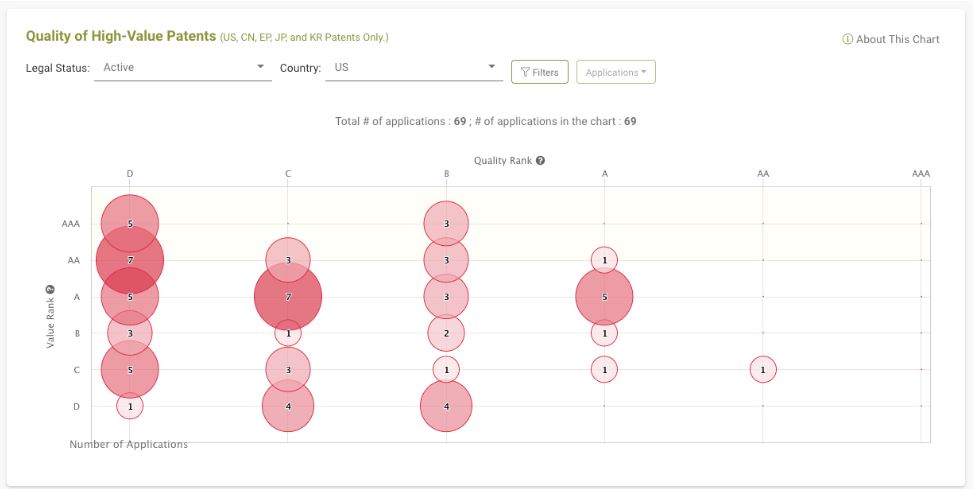The width and height of the screenshot is (973, 489).
Task: Click the bubble with 2 in the B quality column
Action: point(446,333)
